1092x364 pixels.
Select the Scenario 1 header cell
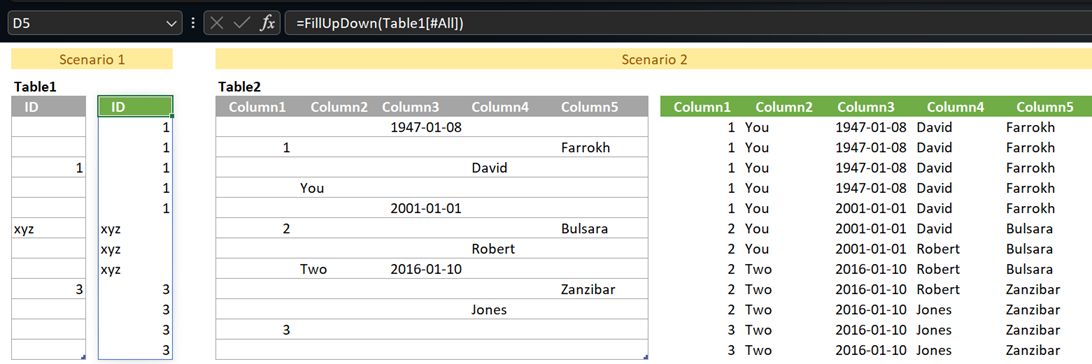[92, 60]
